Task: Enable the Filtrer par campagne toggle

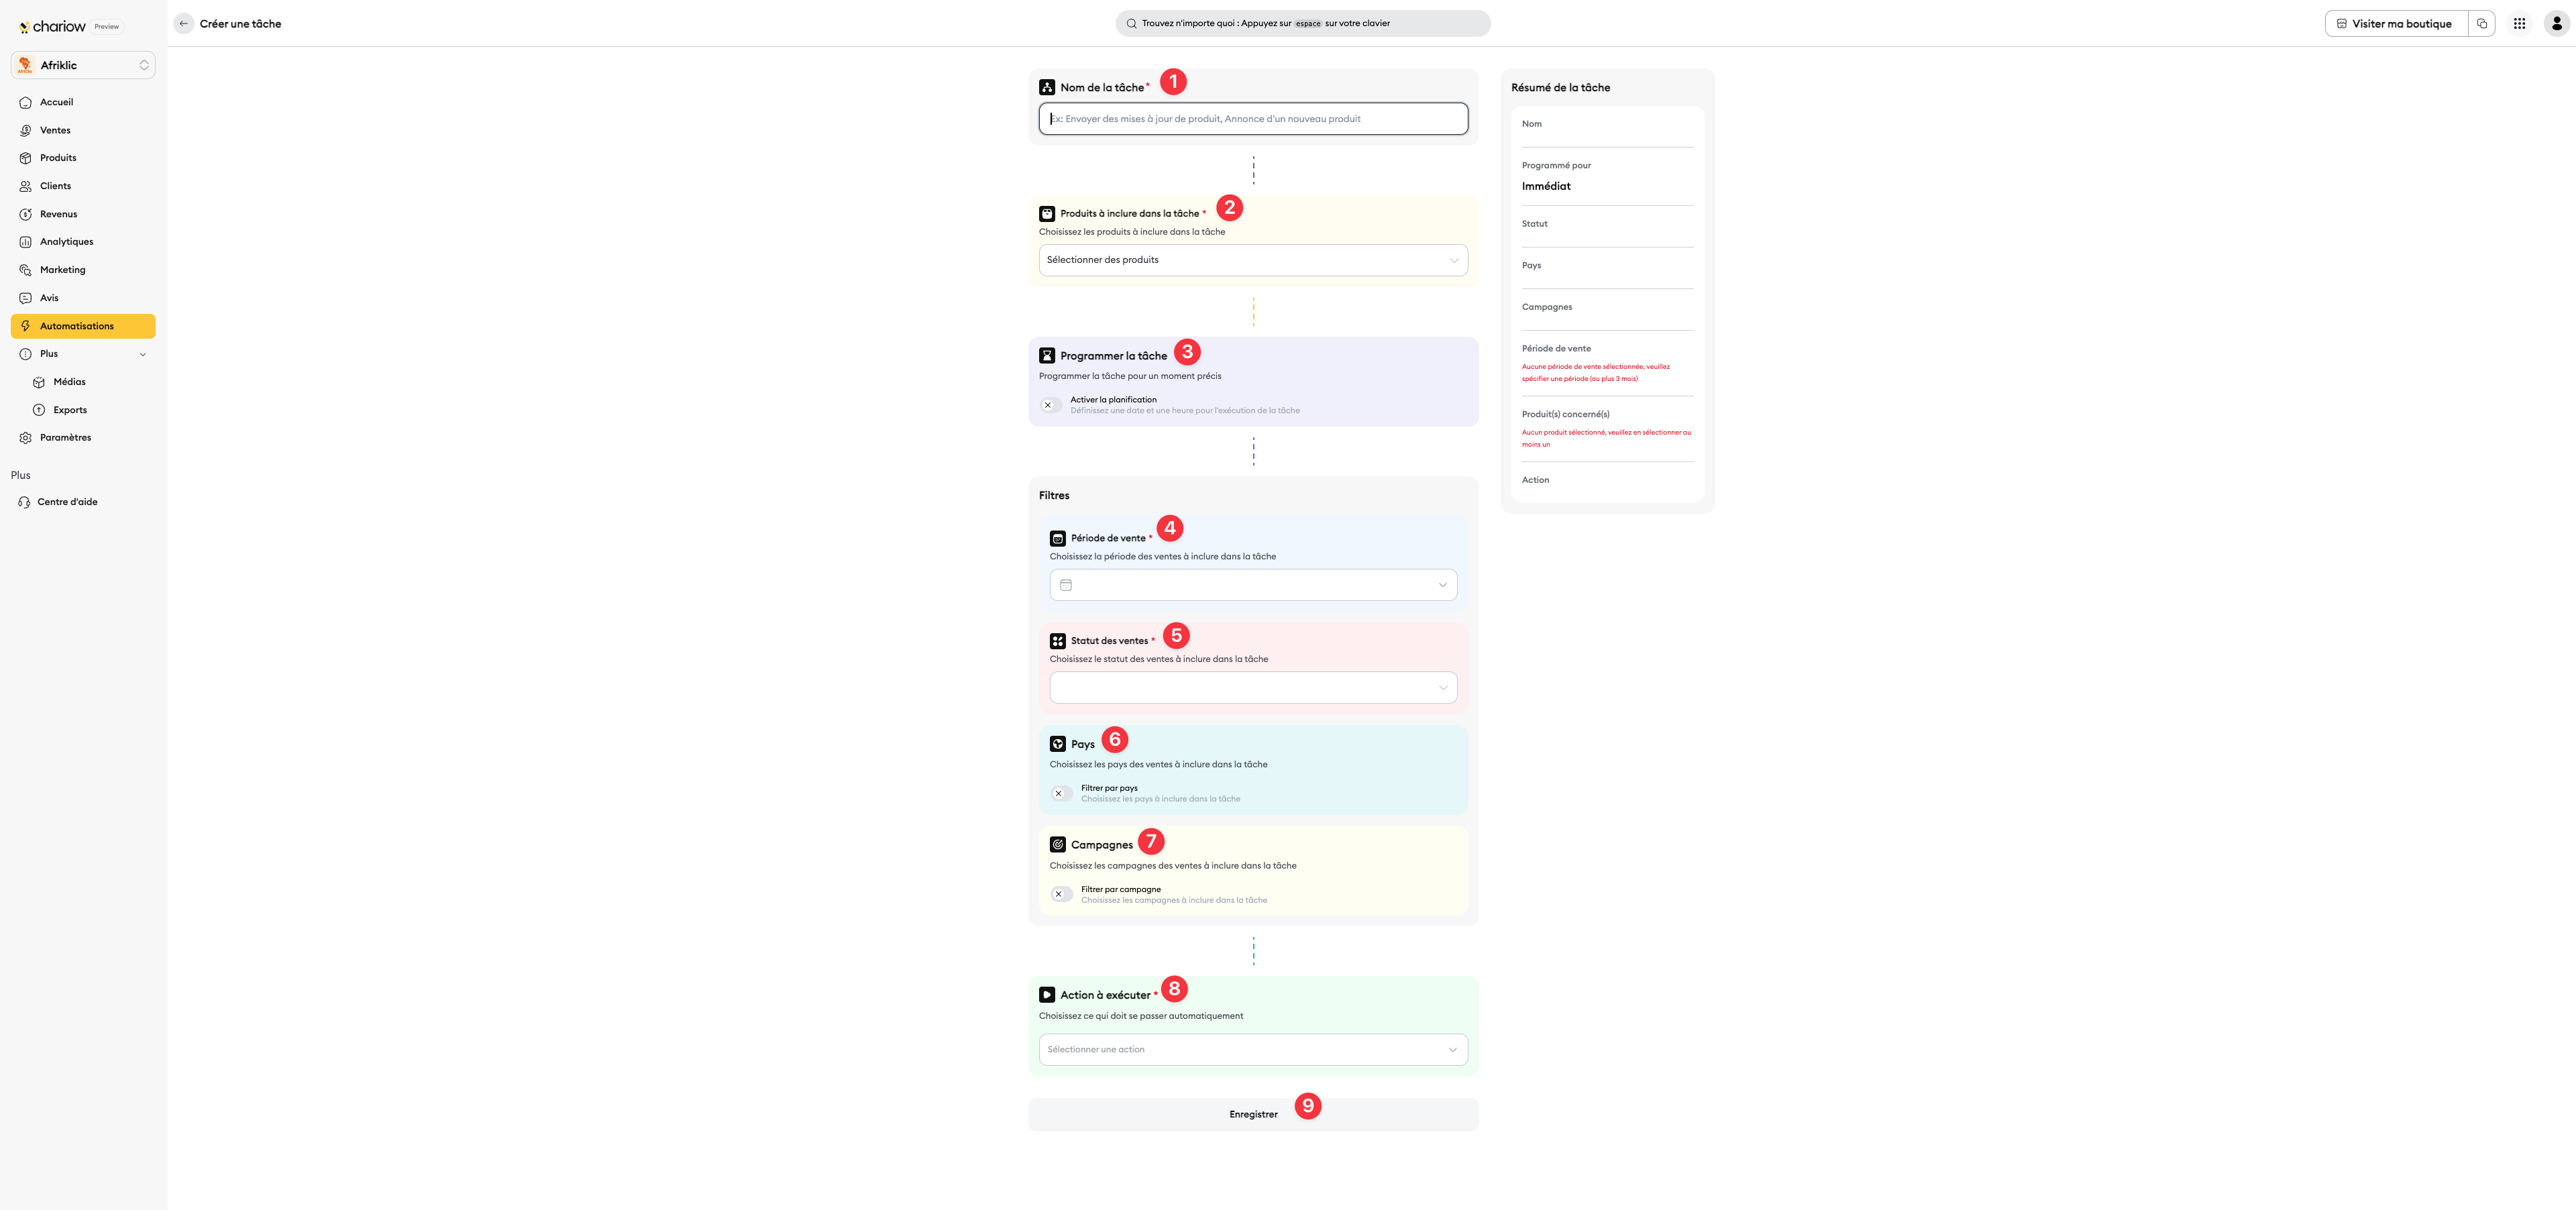Action: click(x=1062, y=895)
